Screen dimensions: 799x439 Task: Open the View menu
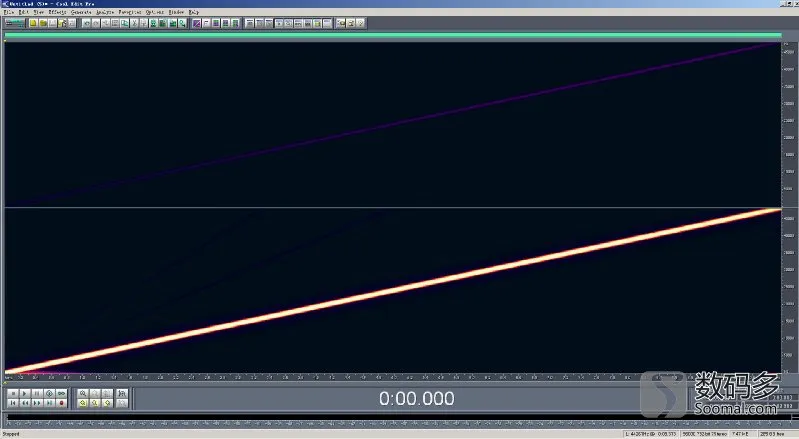click(39, 12)
